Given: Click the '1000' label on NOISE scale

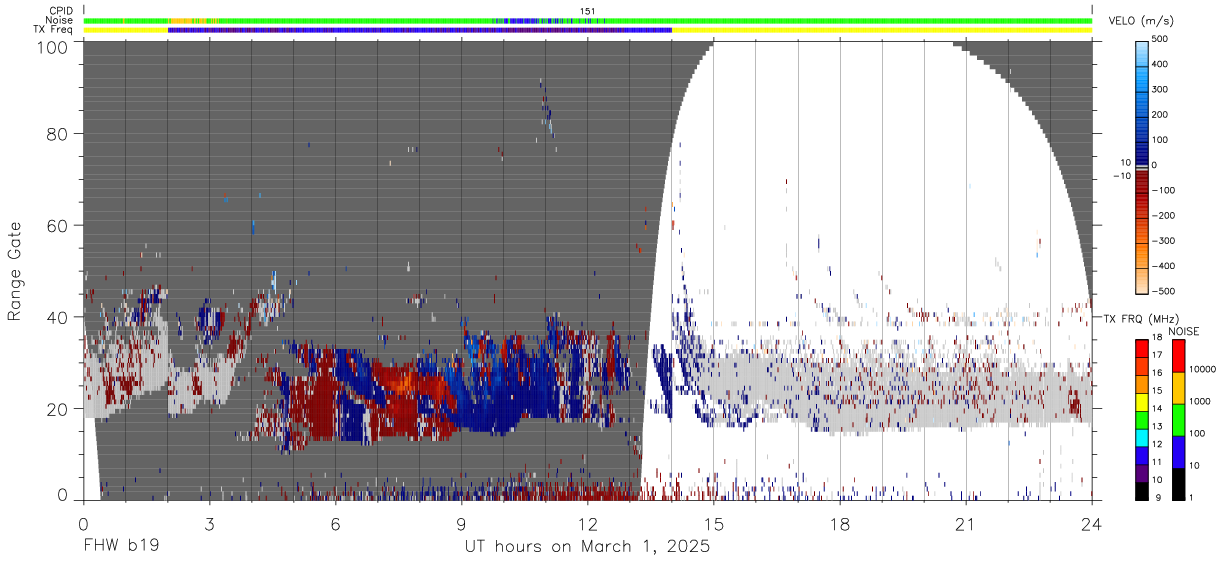Looking at the screenshot, I should [x=1201, y=401].
